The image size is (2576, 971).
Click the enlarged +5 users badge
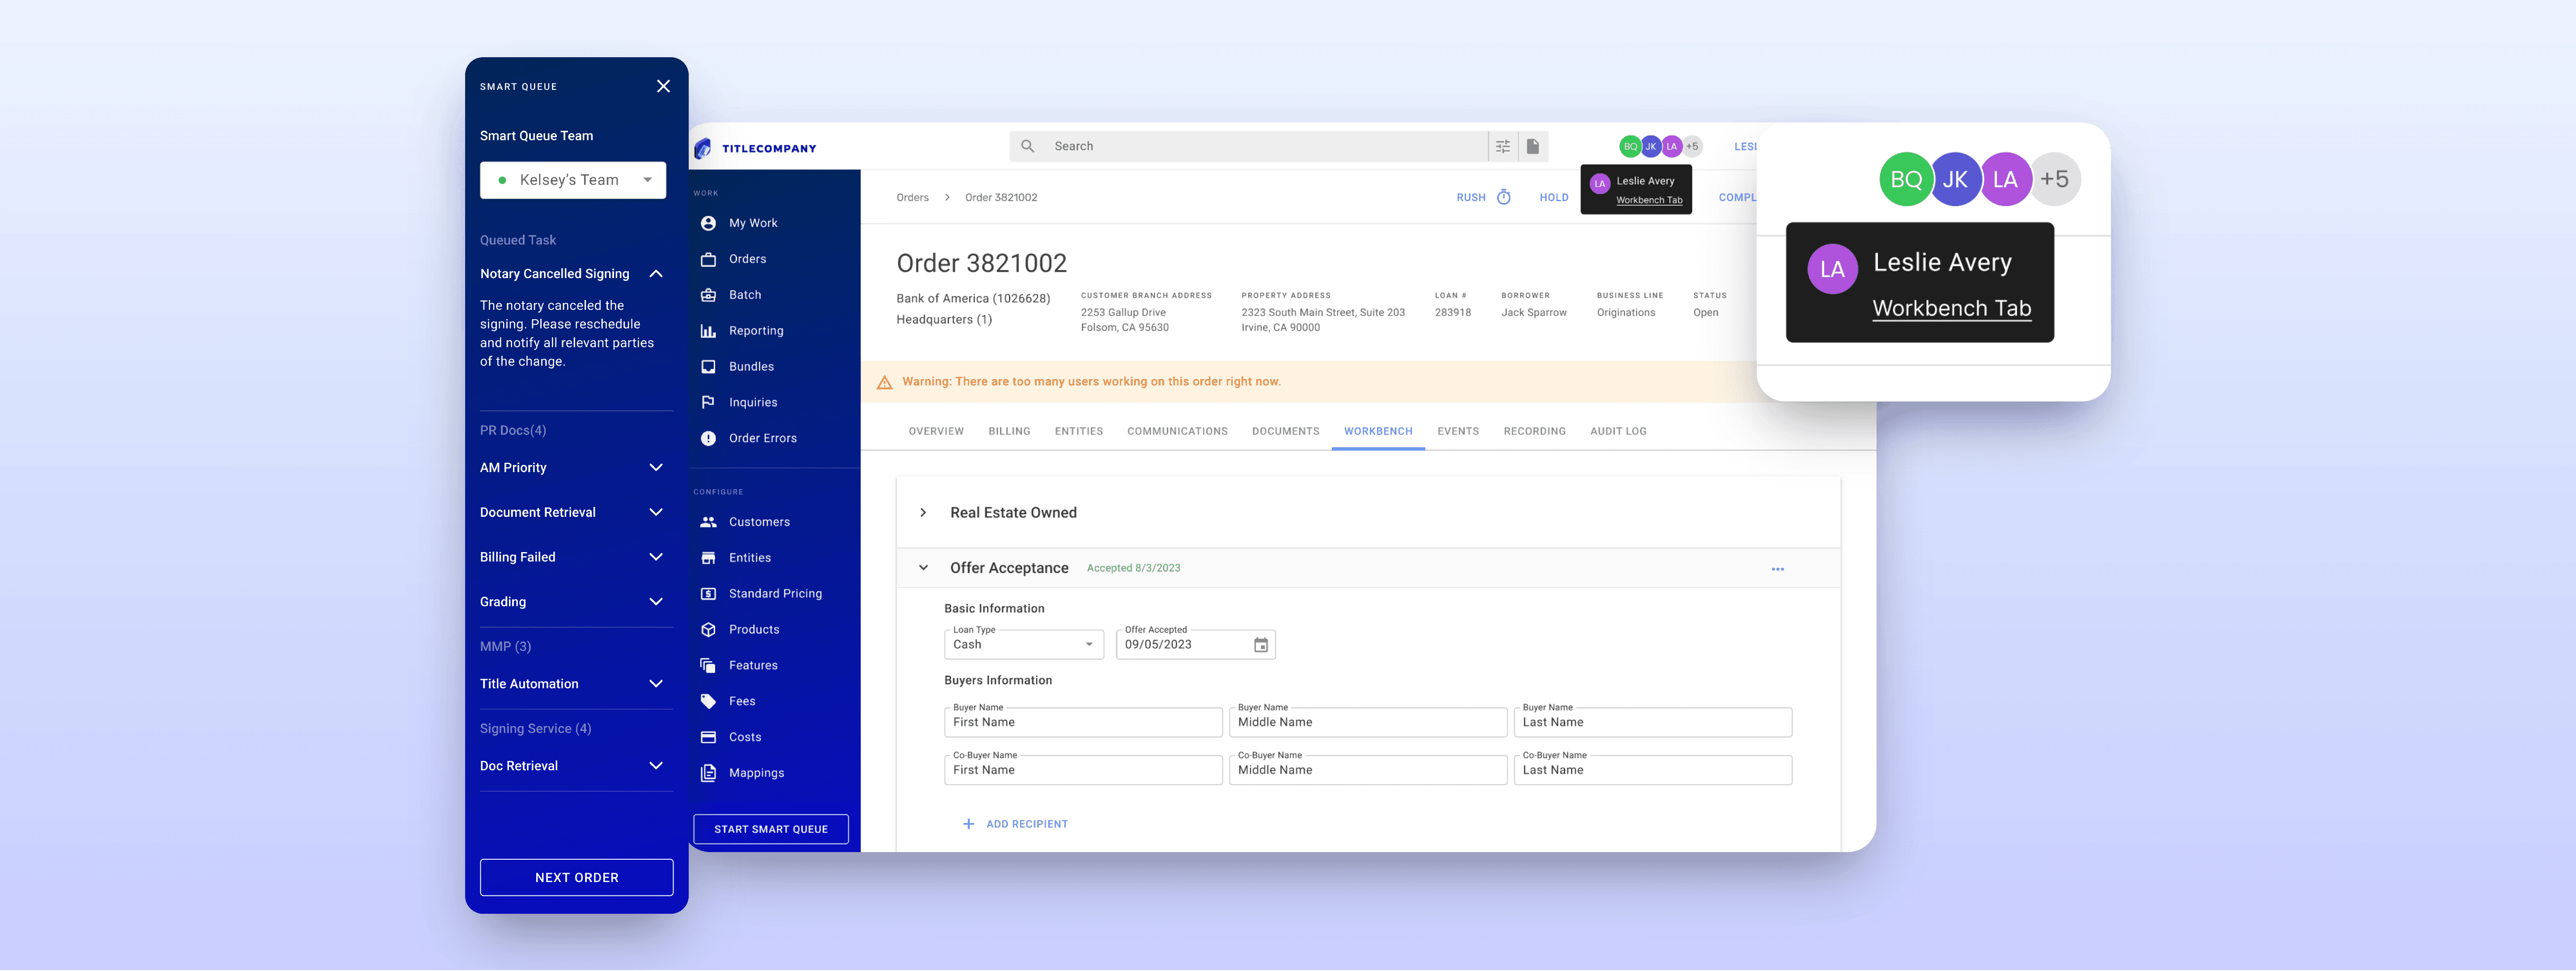click(2054, 179)
